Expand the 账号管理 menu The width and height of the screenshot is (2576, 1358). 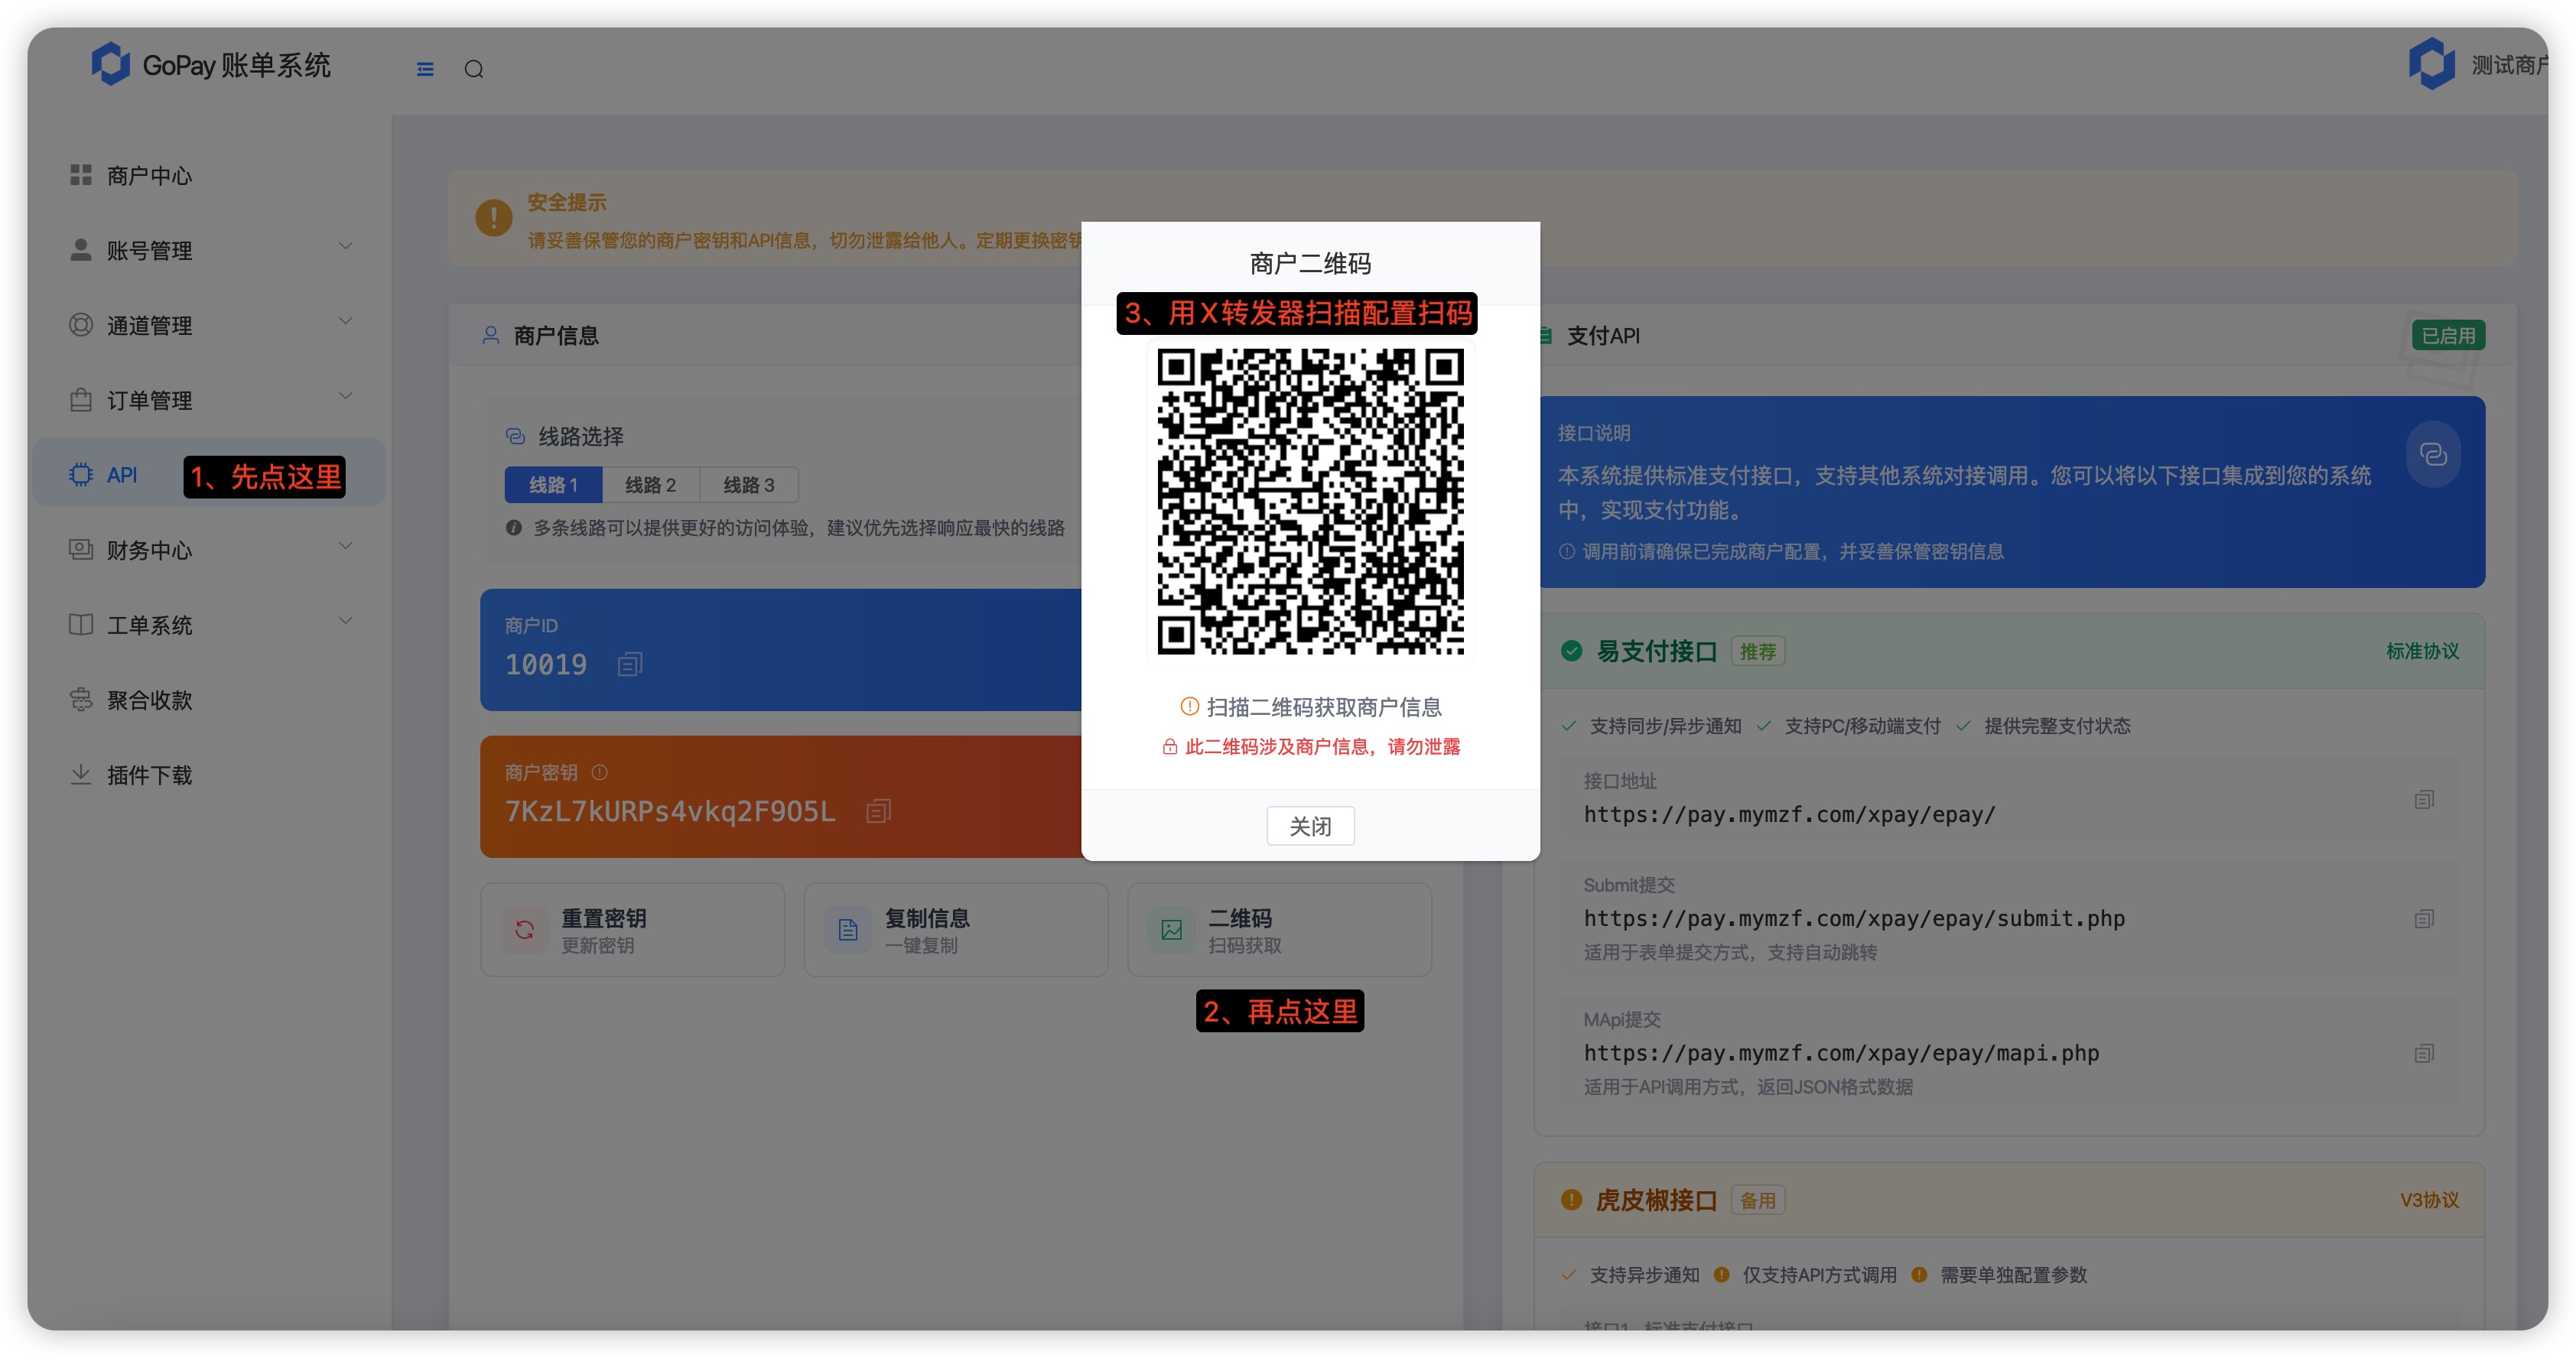tap(208, 250)
